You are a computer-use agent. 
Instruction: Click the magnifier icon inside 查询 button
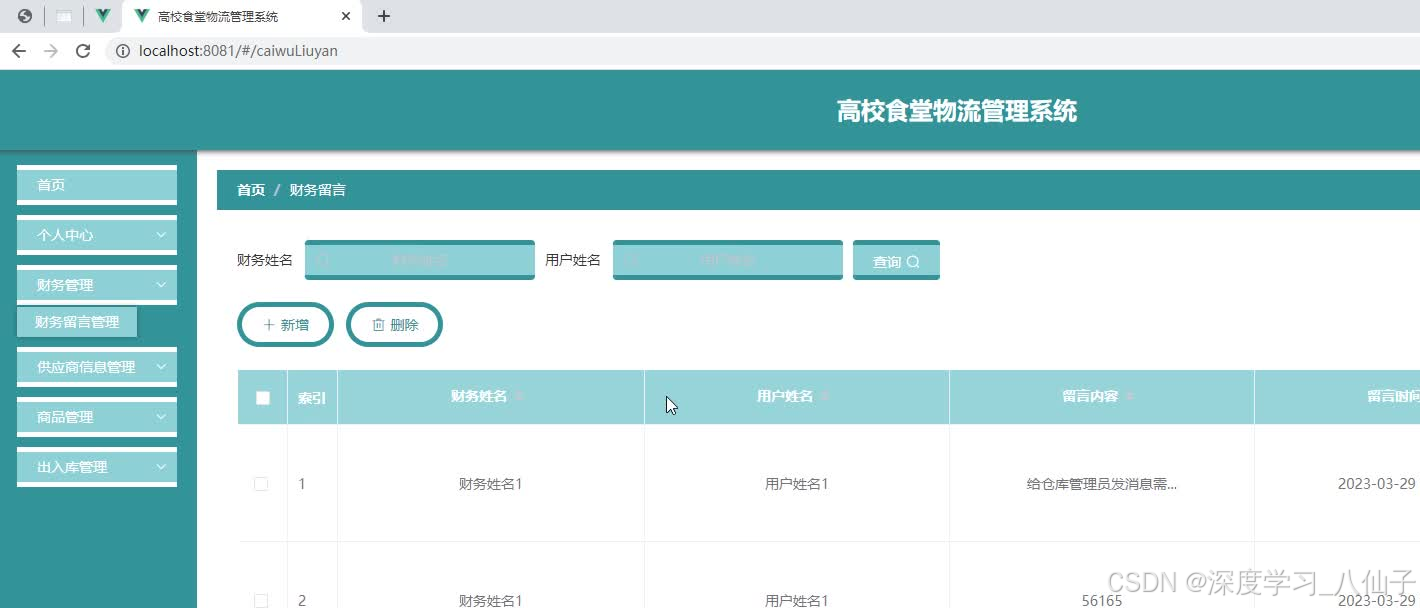[913, 261]
